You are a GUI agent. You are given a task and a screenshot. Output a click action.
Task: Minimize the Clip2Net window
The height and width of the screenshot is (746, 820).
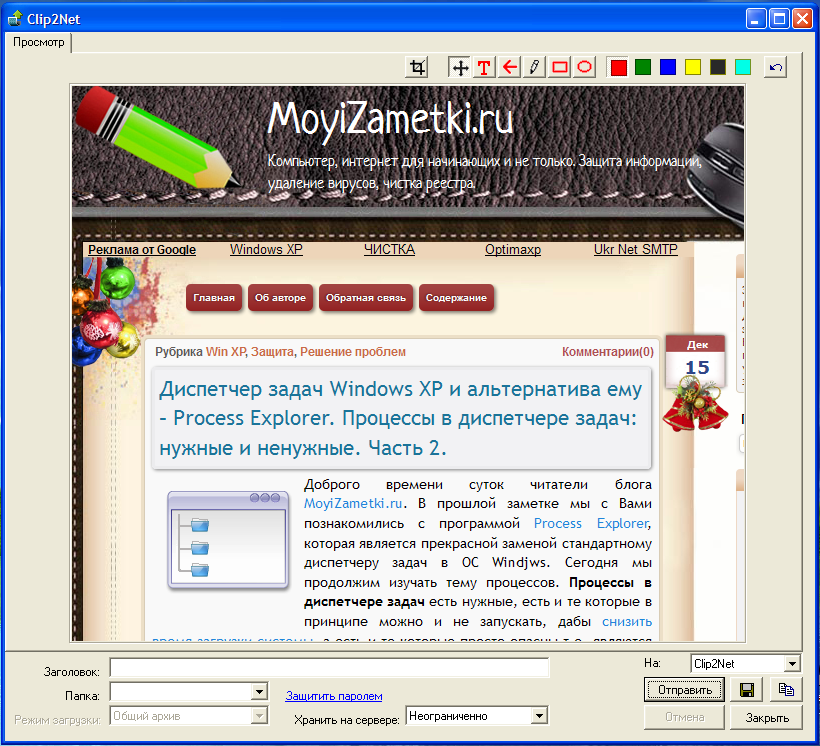pos(755,19)
